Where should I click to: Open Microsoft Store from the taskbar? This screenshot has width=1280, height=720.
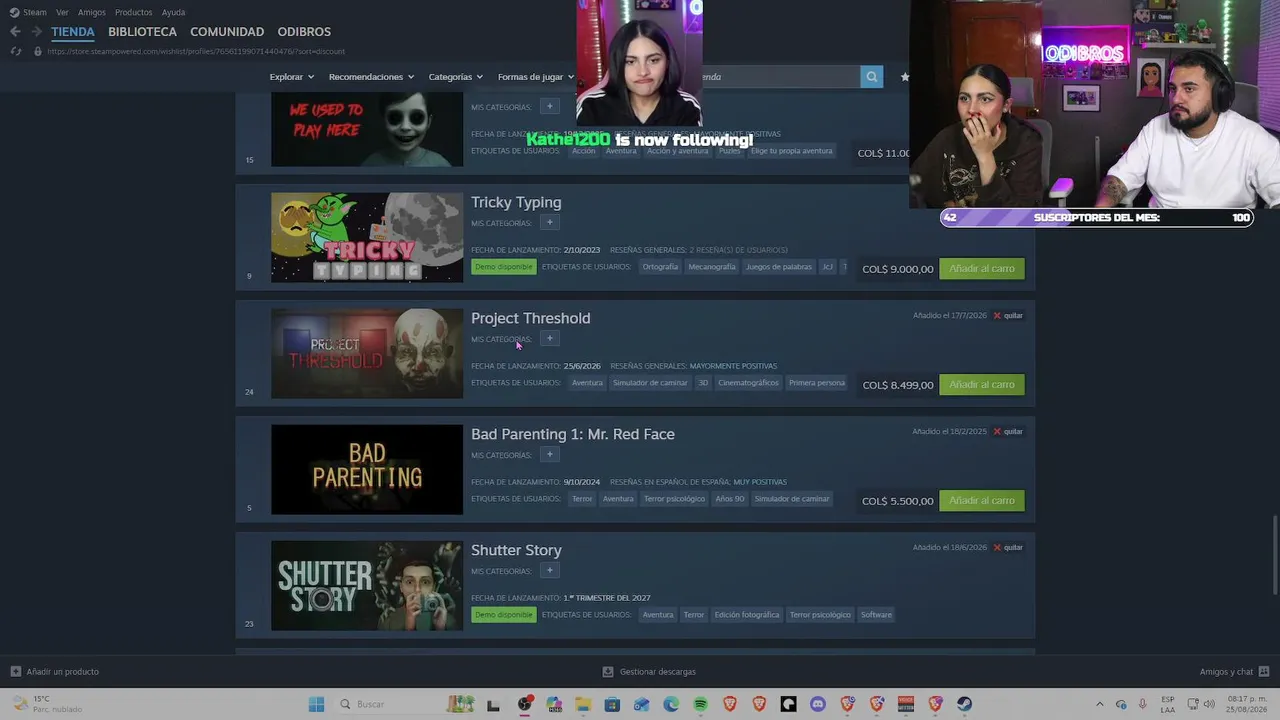pos(612,704)
